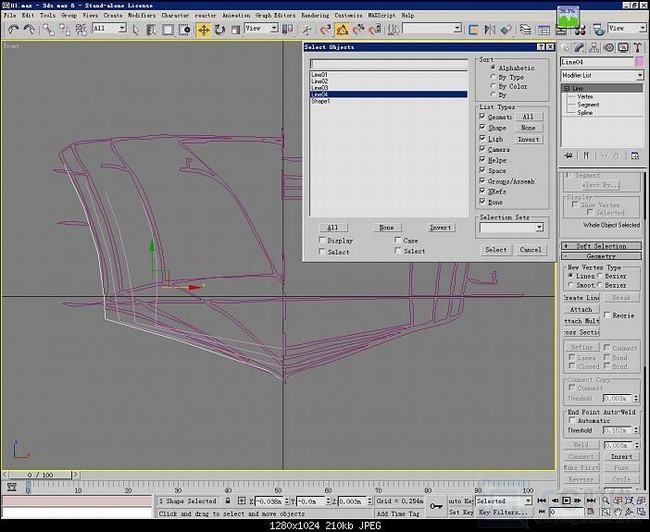
Task: Collapse the Geometry rollout
Action: [601, 256]
